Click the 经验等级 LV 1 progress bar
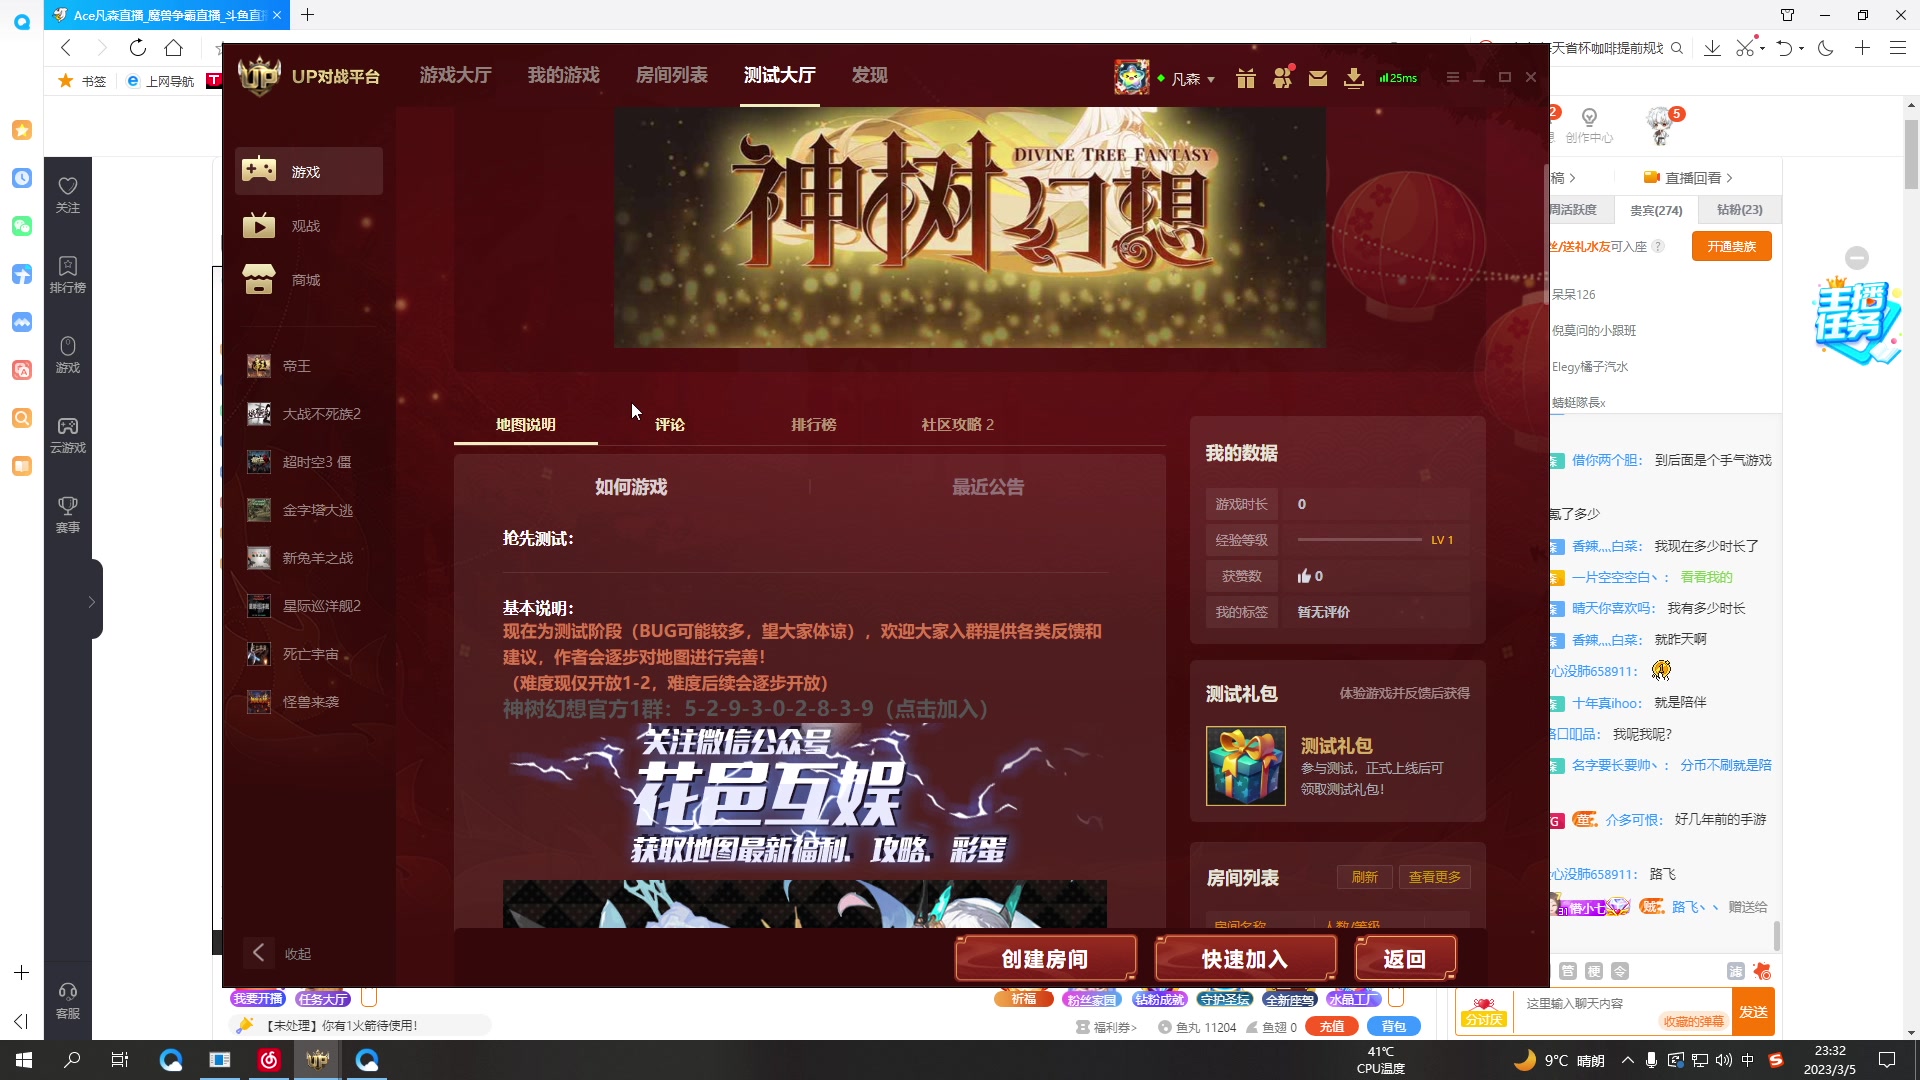Image resolution: width=1920 pixels, height=1080 pixels. [1359, 540]
